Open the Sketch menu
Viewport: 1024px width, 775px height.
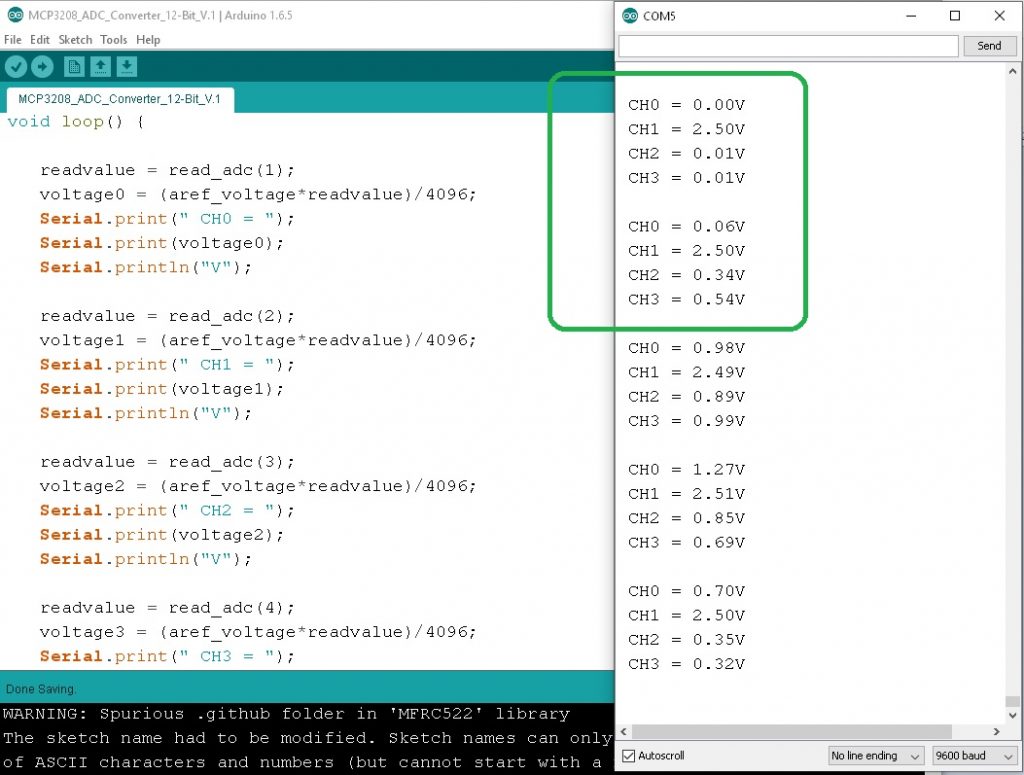point(75,40)
